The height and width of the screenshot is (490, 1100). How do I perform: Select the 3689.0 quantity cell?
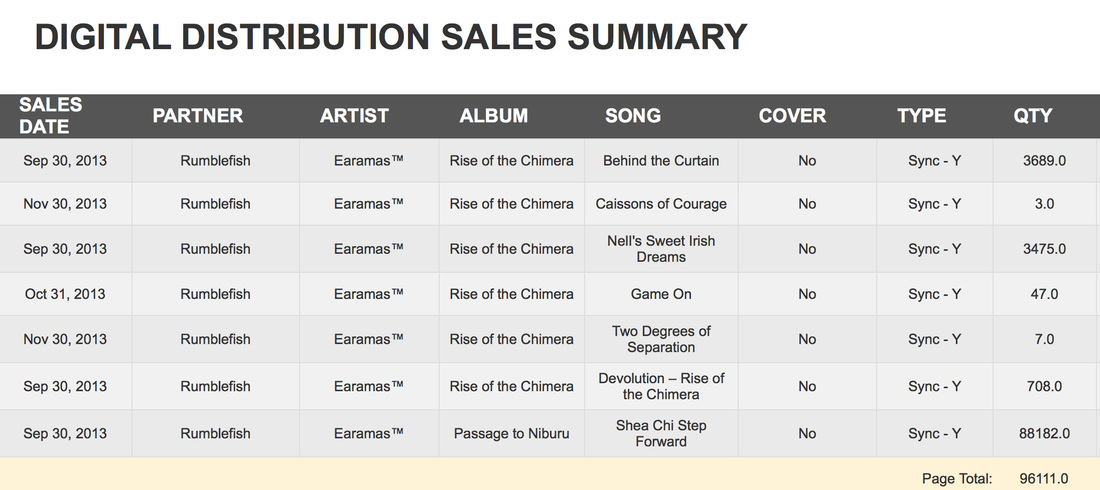(x=1045, y=161)
